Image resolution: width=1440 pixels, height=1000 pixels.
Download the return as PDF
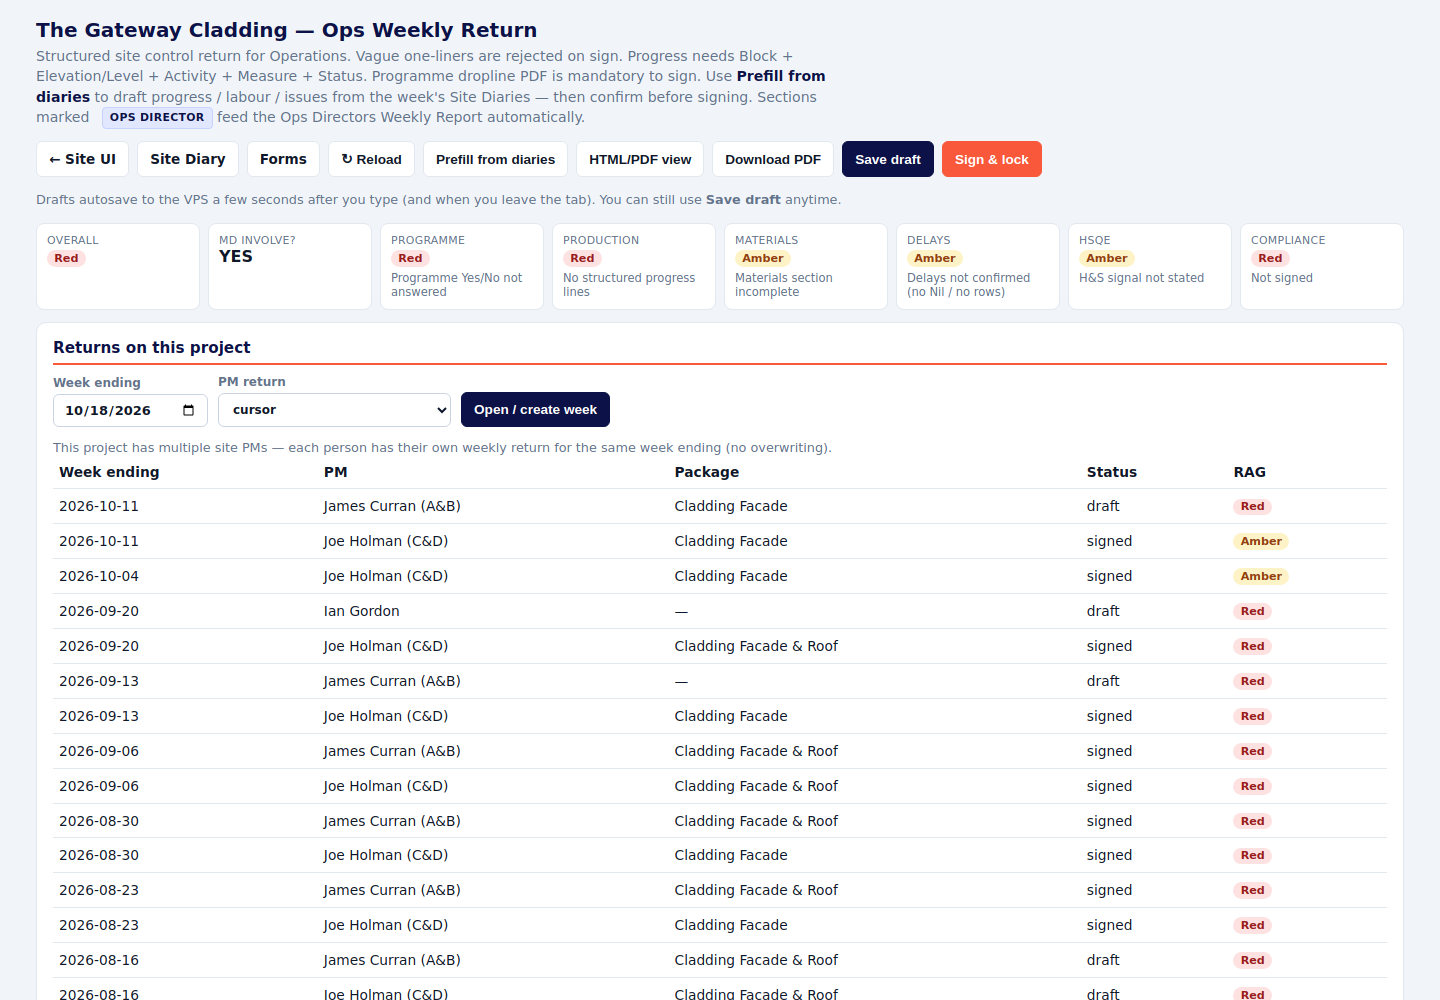(773, 159)
